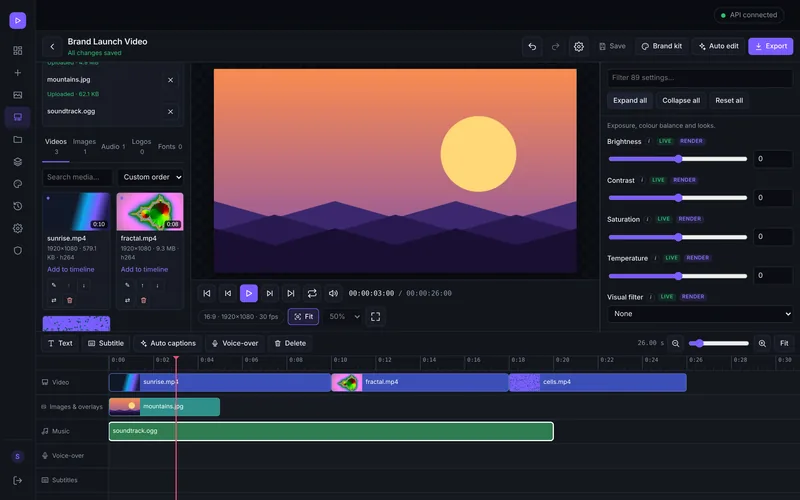Screen dimensions: 800x500
Task: Go back with the arrow beside Brand Launch Video
Action: (52, 46)
